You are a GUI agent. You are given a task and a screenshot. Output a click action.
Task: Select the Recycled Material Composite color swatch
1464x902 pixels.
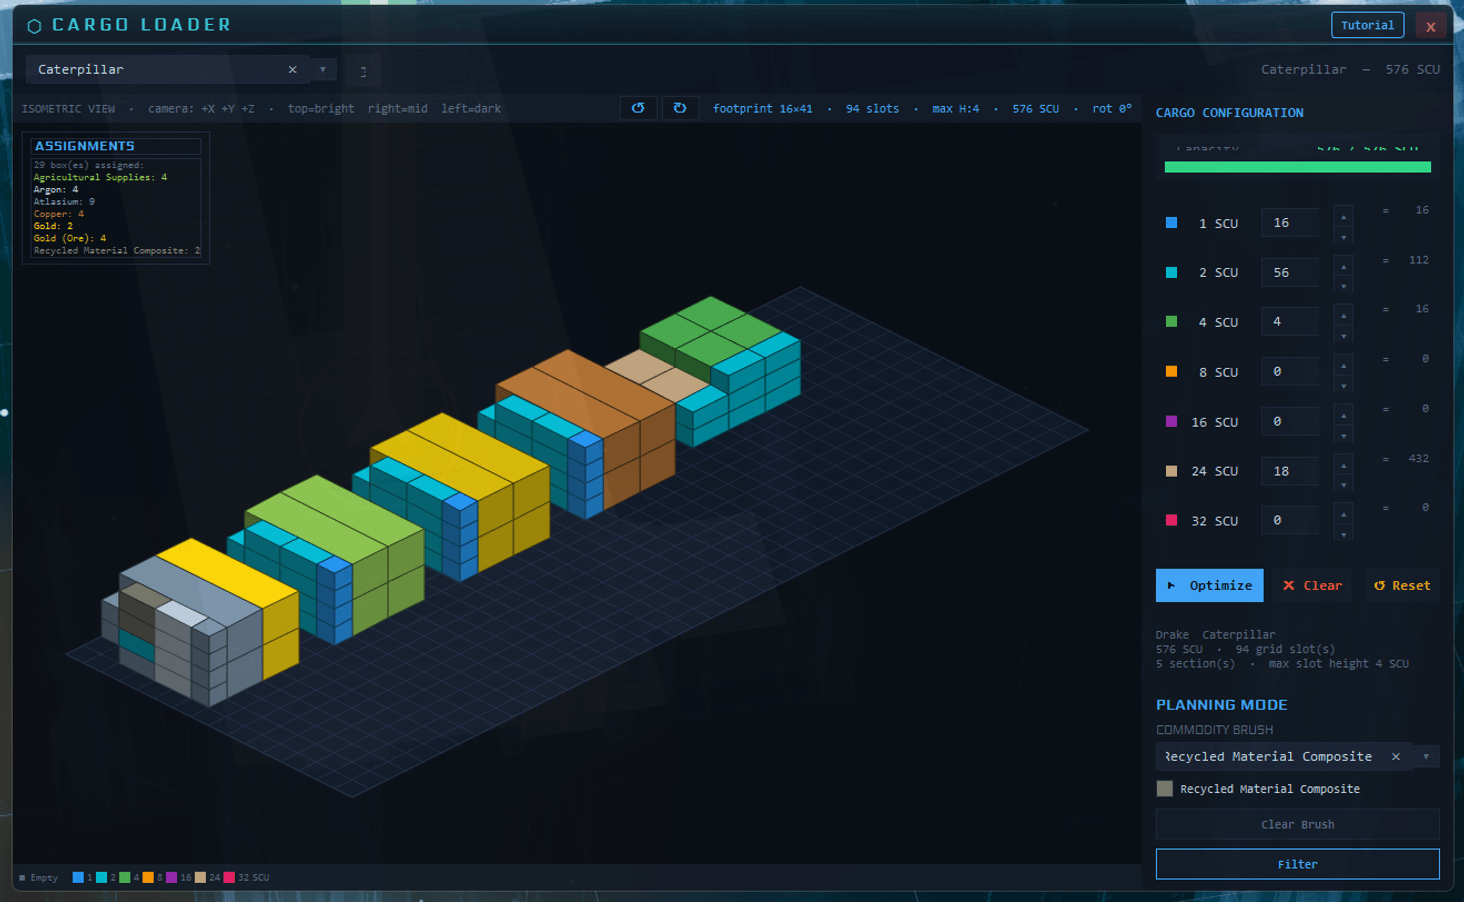coord(1165,789)
